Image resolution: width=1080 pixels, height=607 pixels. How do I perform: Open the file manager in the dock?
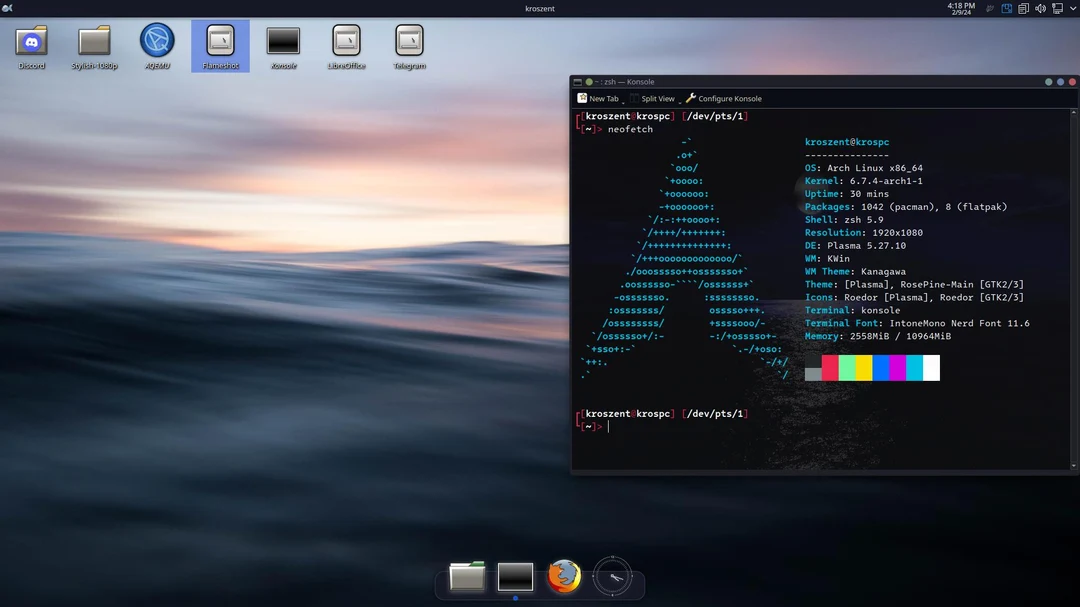(x=466, y=576)
